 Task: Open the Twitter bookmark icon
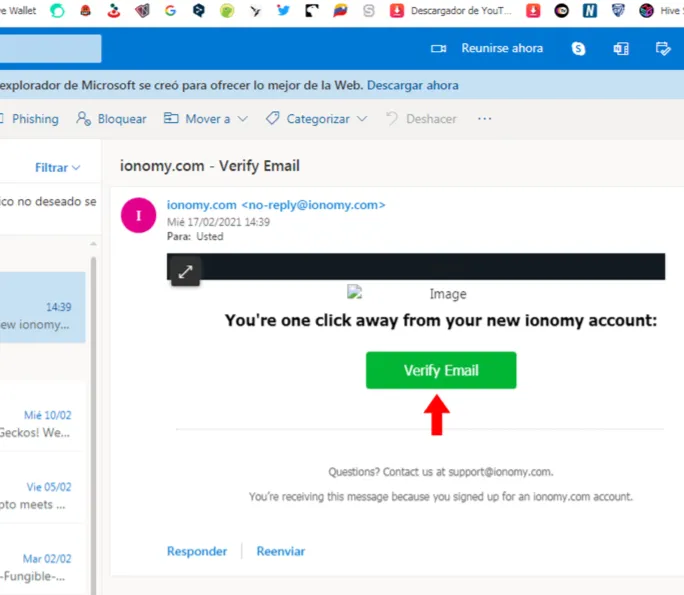click(284, 10)
